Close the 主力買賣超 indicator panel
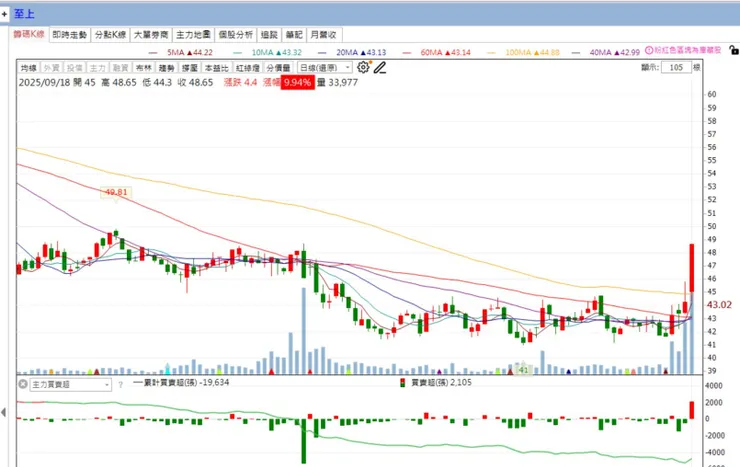The height and width of the screenshot is (467, 740). click(x=23, y=384)
